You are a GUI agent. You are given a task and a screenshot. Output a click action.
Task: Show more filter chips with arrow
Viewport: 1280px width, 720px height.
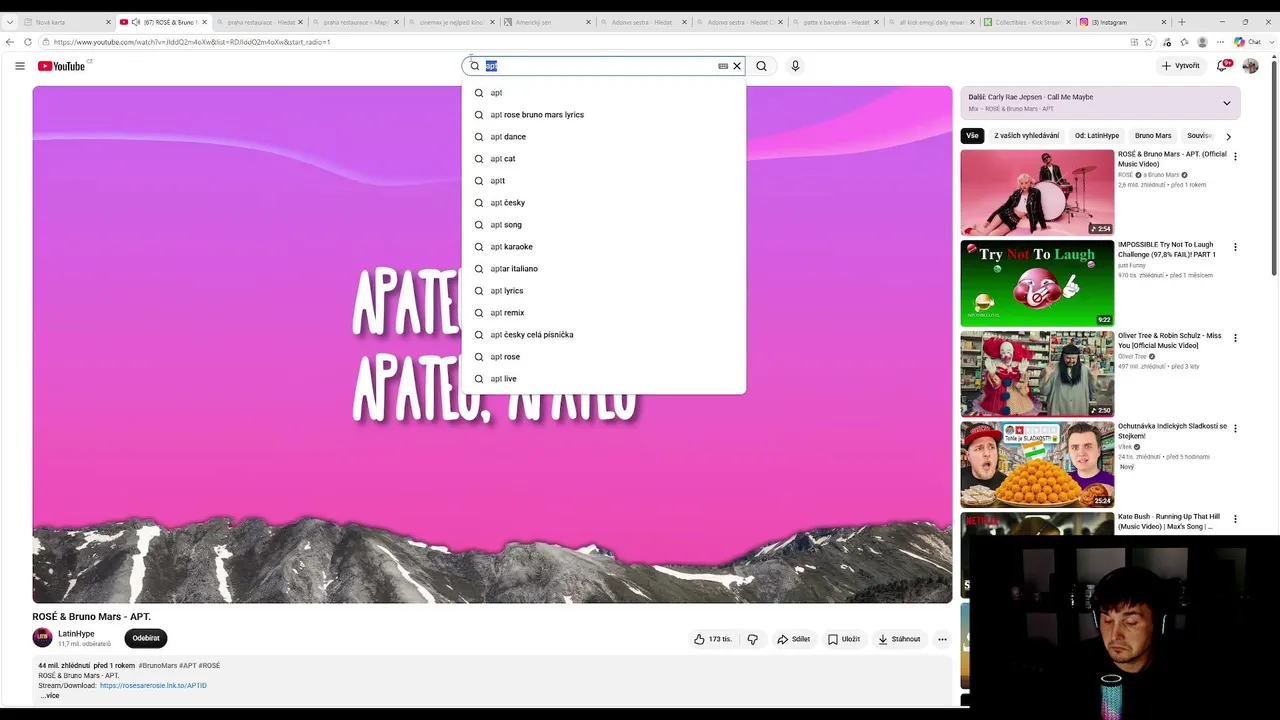coord(1228,136)
